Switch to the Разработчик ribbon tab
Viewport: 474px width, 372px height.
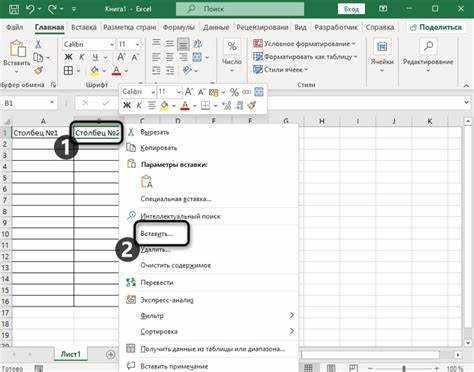point(336,27)
